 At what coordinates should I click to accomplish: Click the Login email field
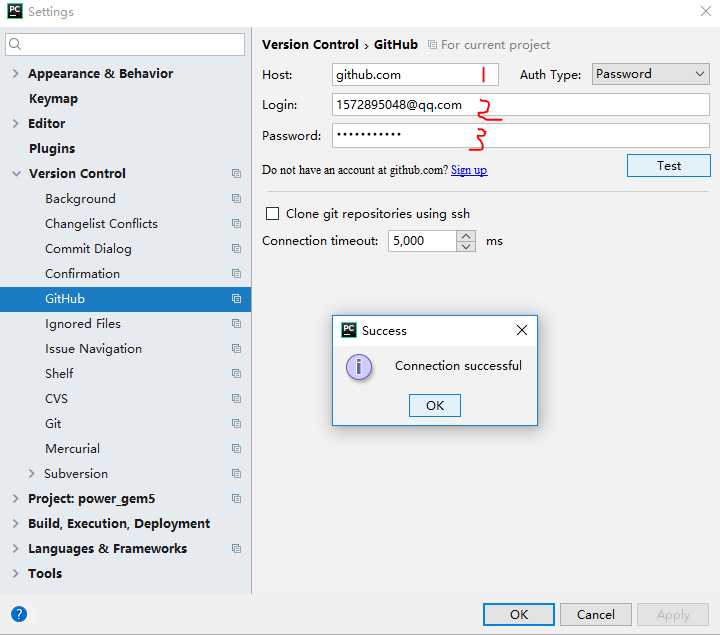521,105
